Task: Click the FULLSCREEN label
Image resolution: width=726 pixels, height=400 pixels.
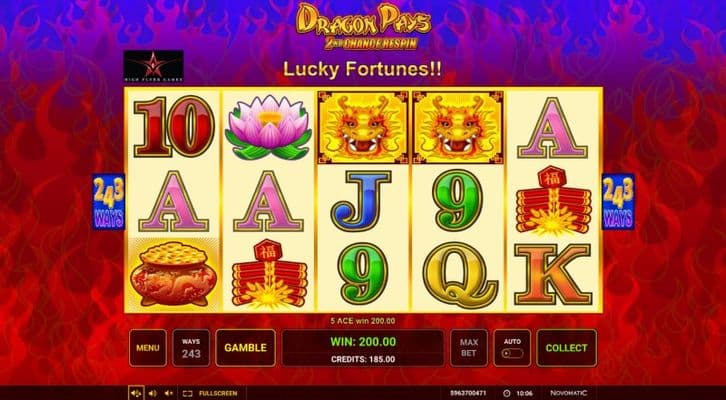Action: (218, 394)
